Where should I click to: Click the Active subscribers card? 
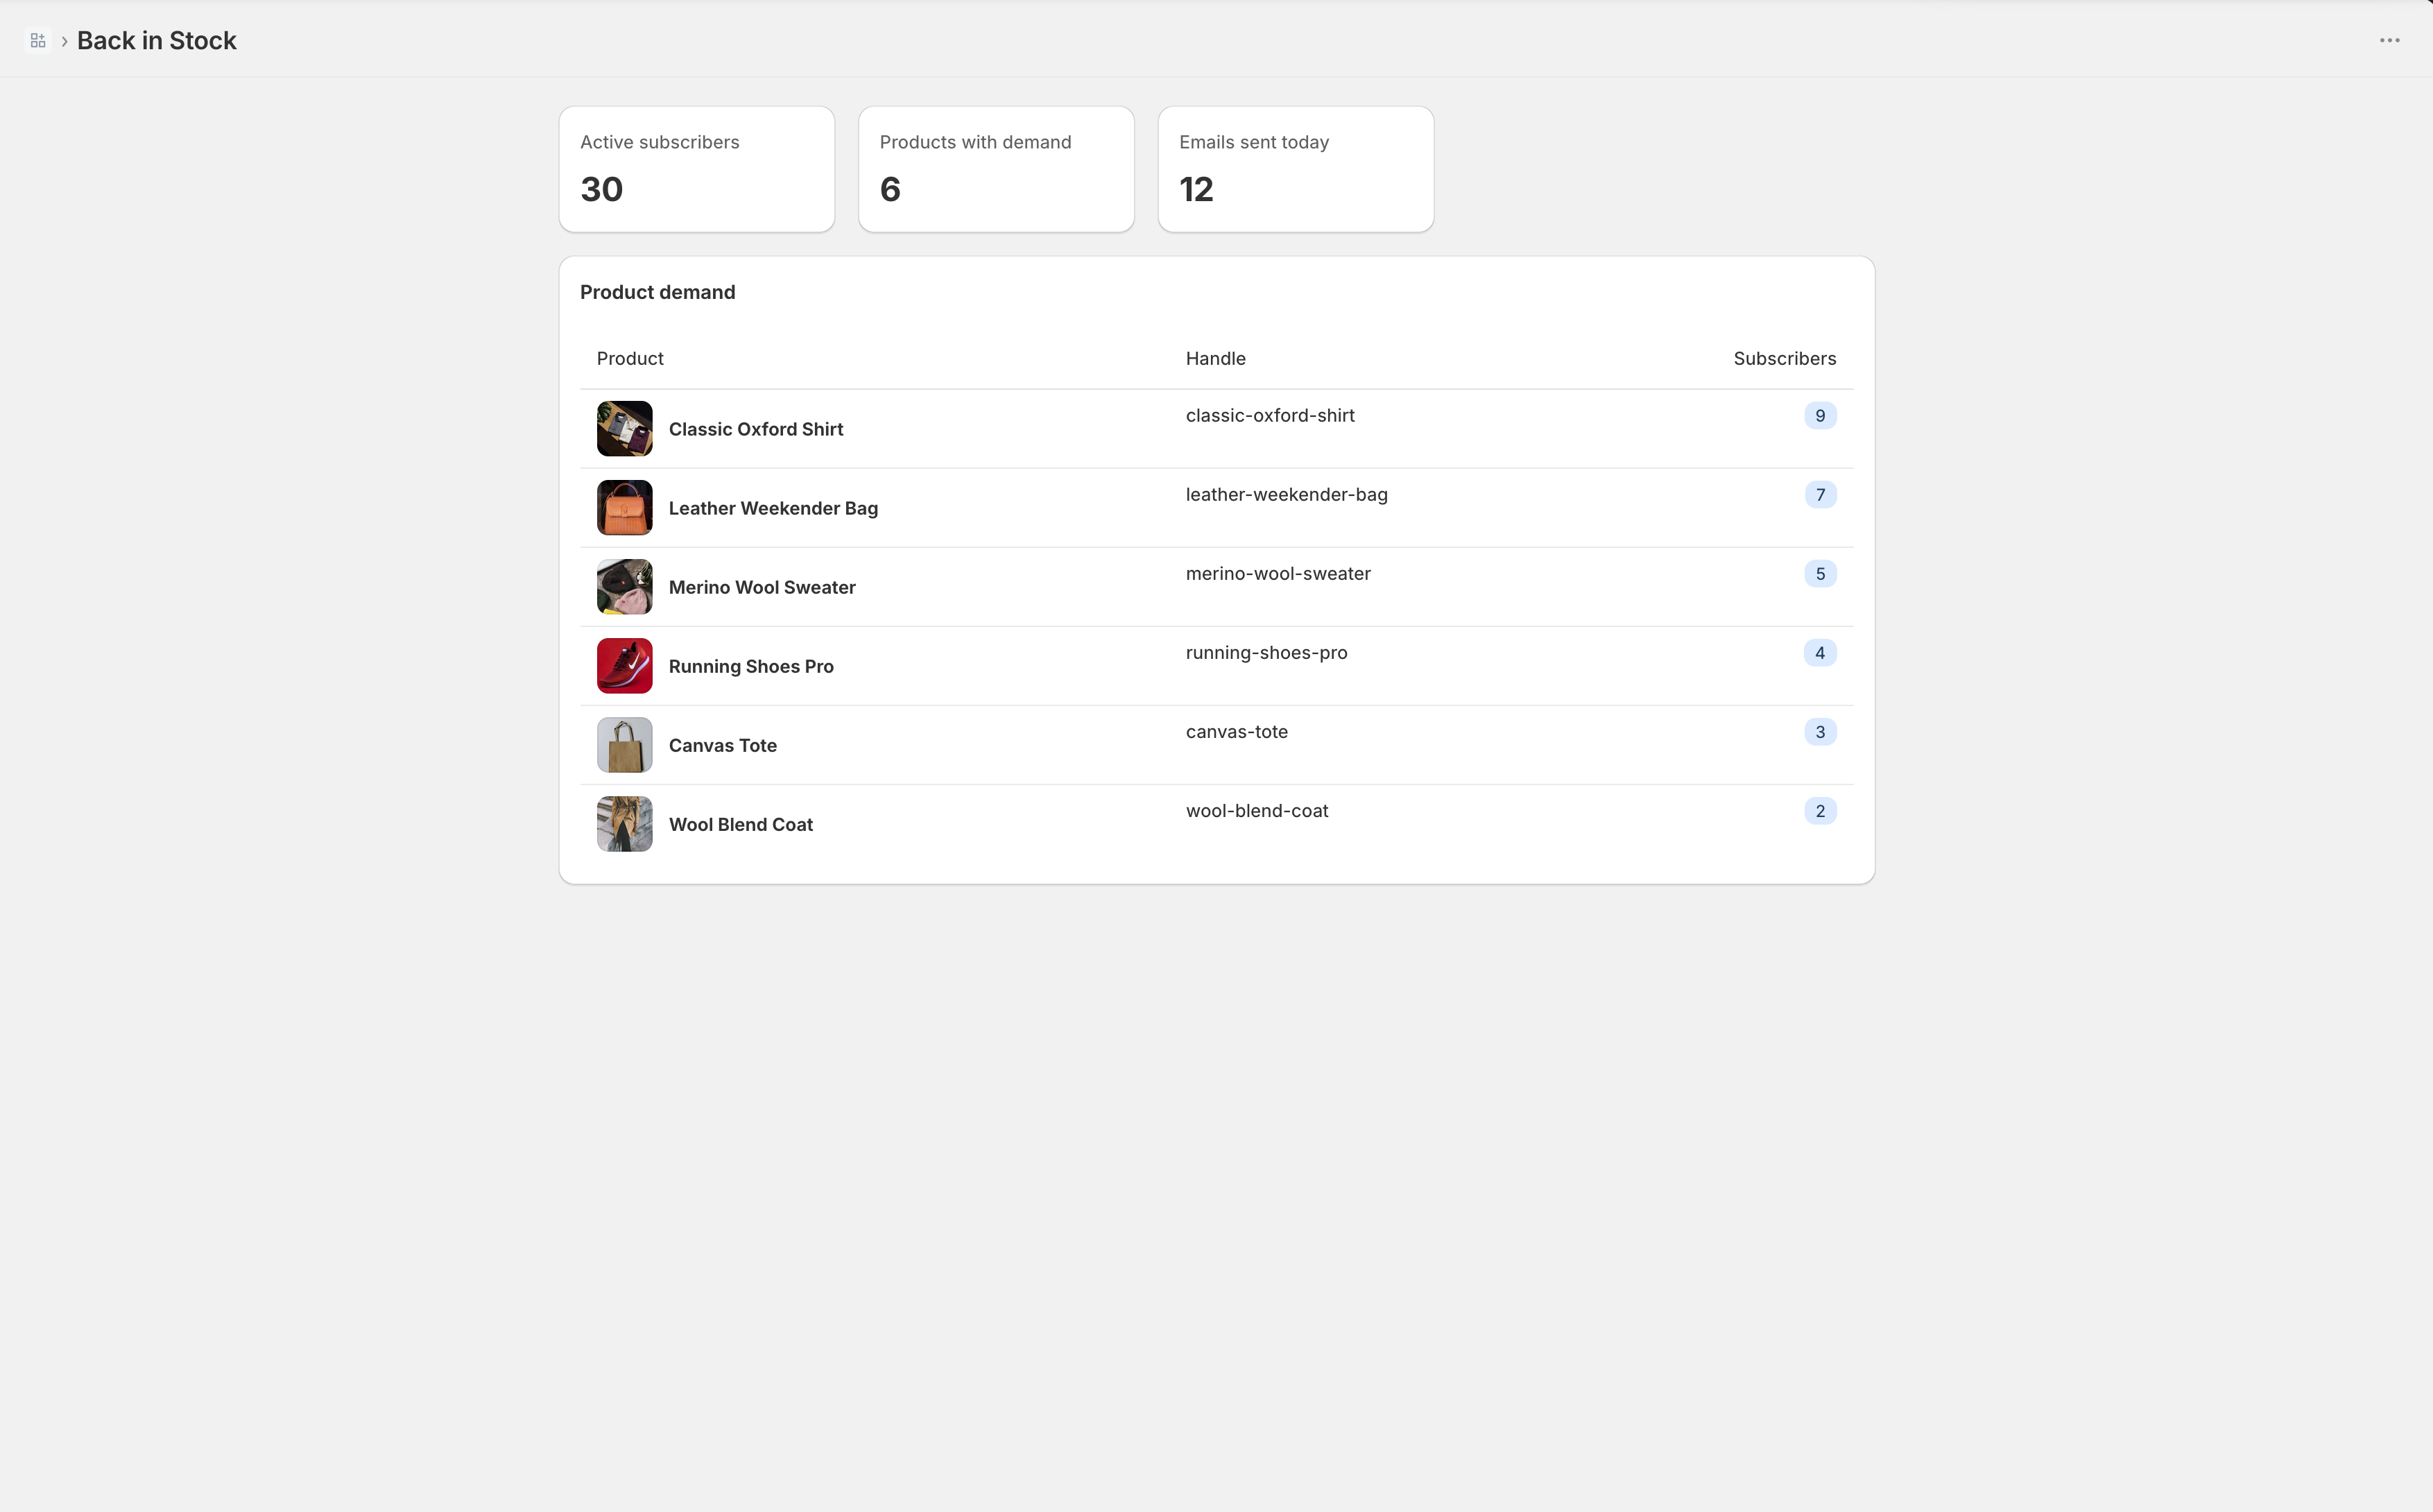click(697, 169)
